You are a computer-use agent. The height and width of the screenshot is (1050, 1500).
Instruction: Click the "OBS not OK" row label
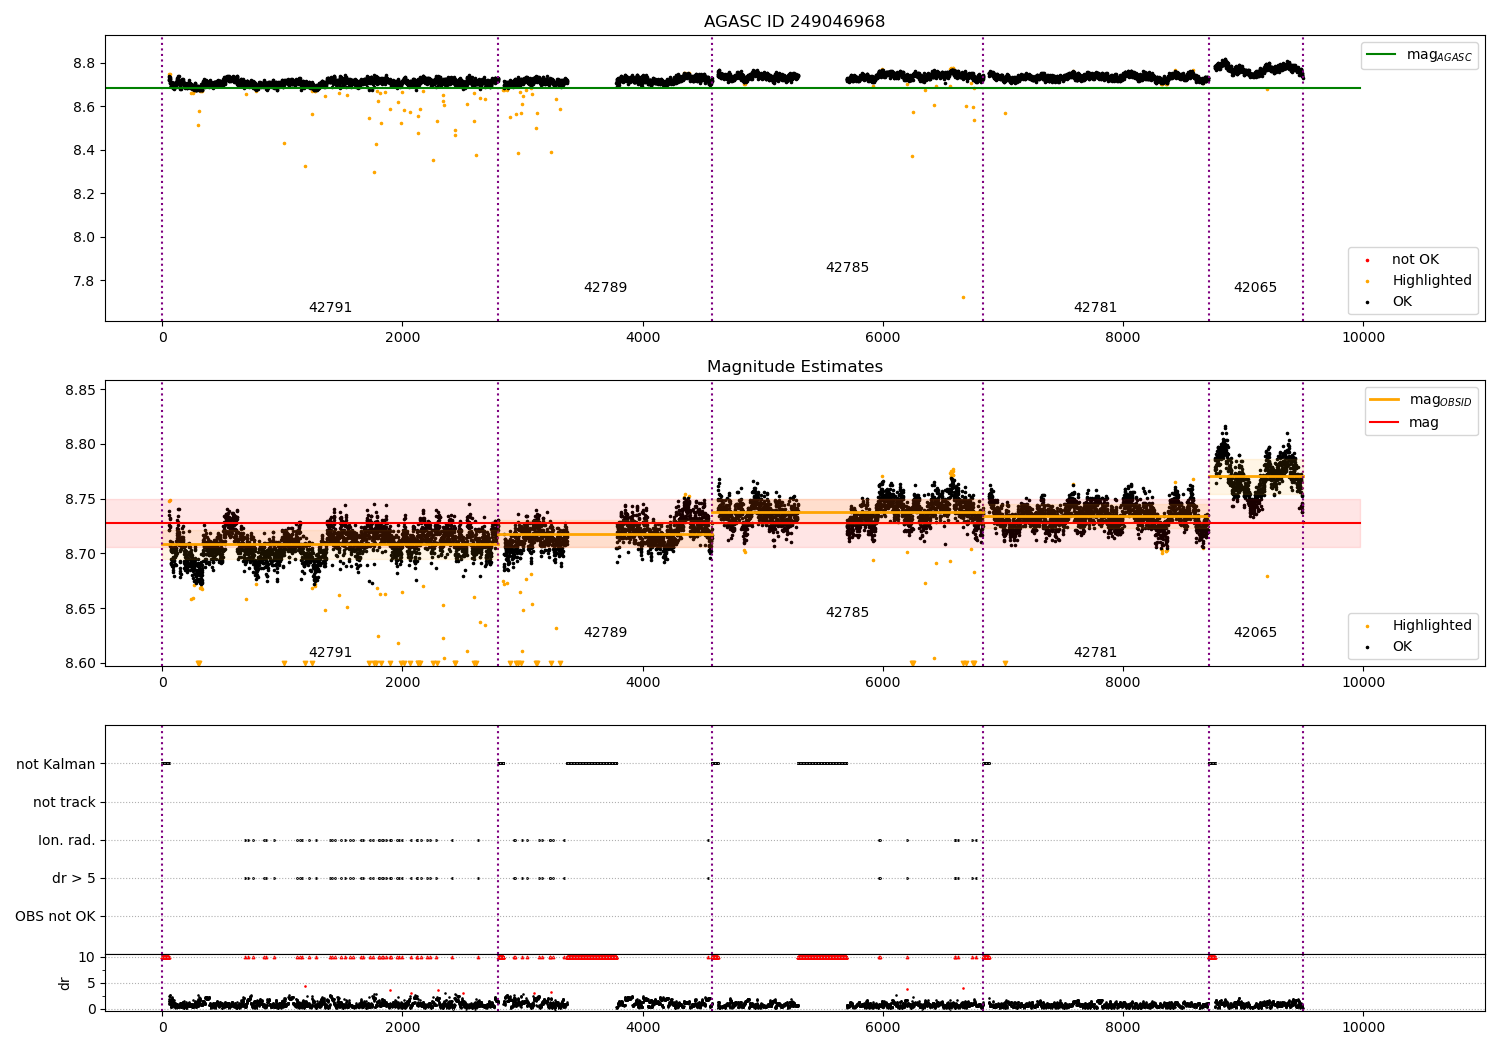[55, 916]
